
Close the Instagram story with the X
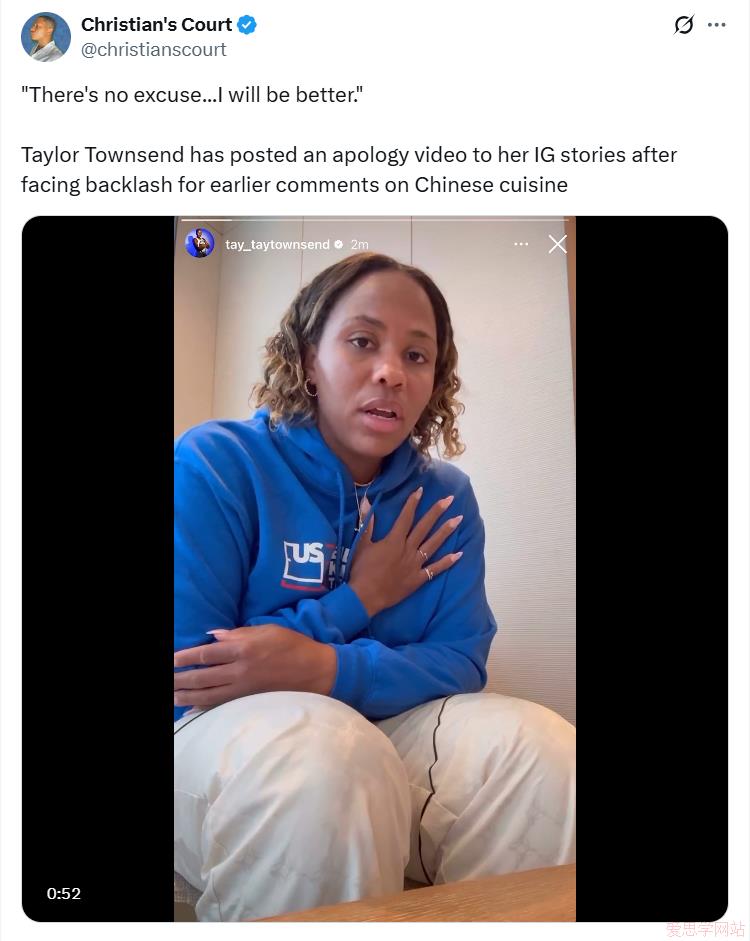click(x=557, y=244)
